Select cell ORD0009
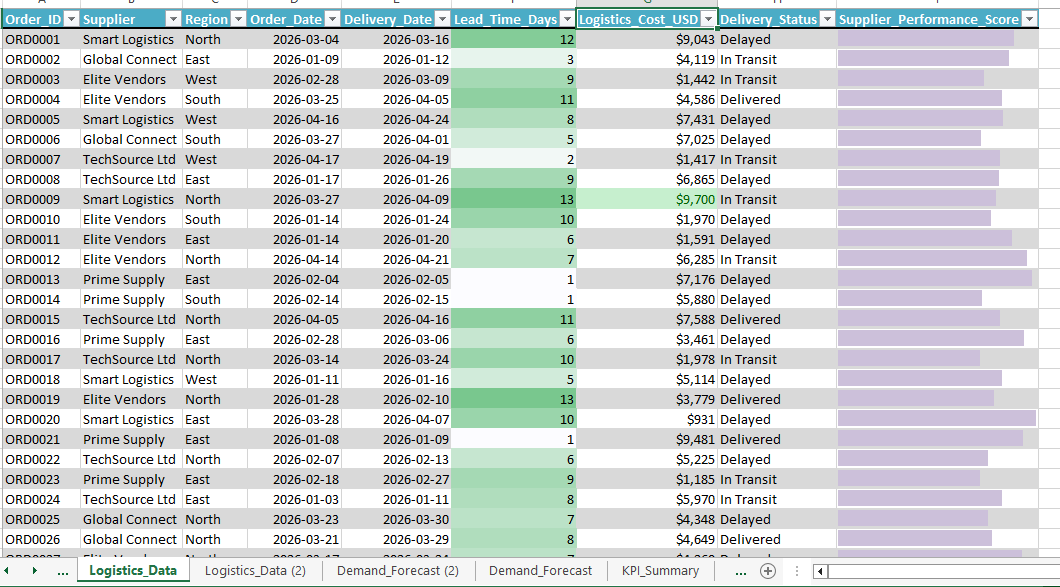This screenshot has height=587, width=1060. pos(41,199)
